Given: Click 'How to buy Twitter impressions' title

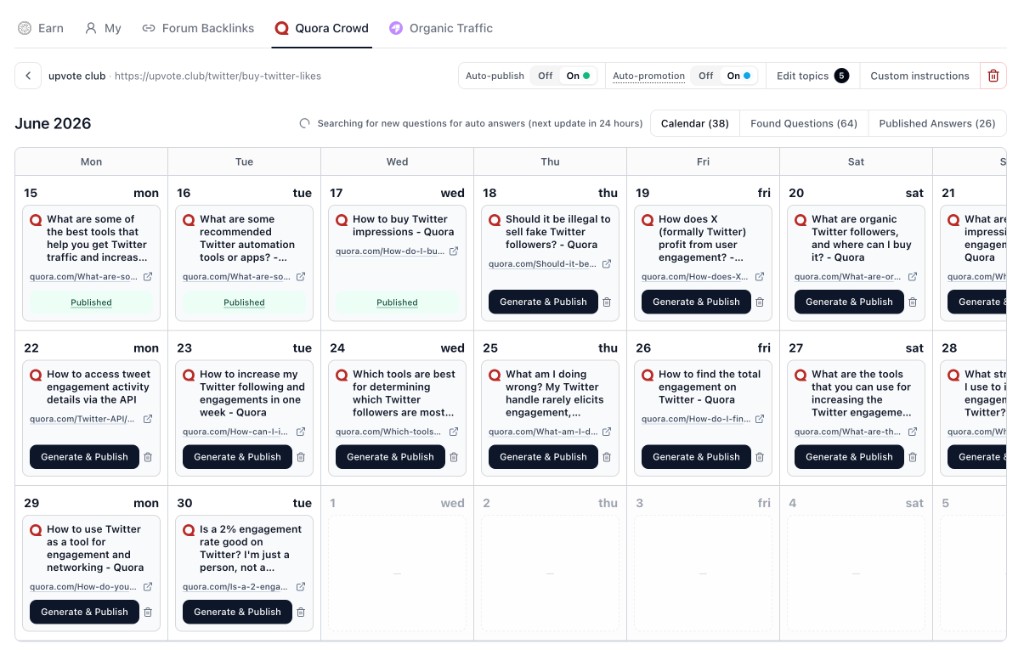Looking at the screenshot, I should tap(403, 225).
